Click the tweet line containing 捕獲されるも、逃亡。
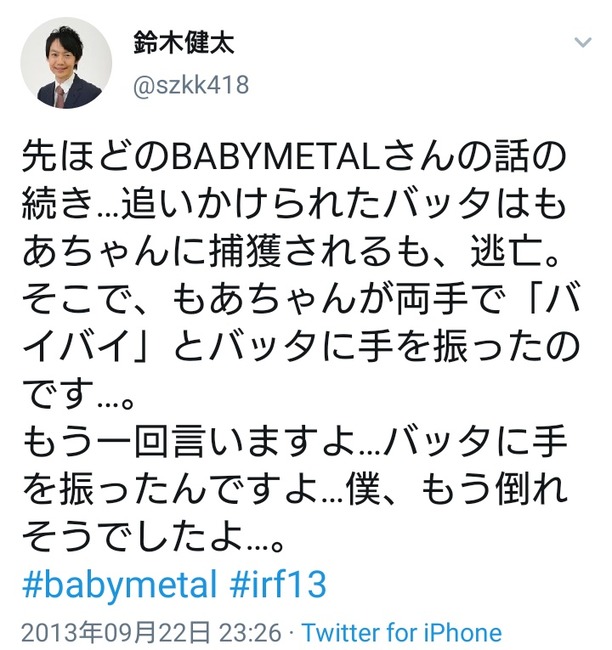 click(291, 251)
